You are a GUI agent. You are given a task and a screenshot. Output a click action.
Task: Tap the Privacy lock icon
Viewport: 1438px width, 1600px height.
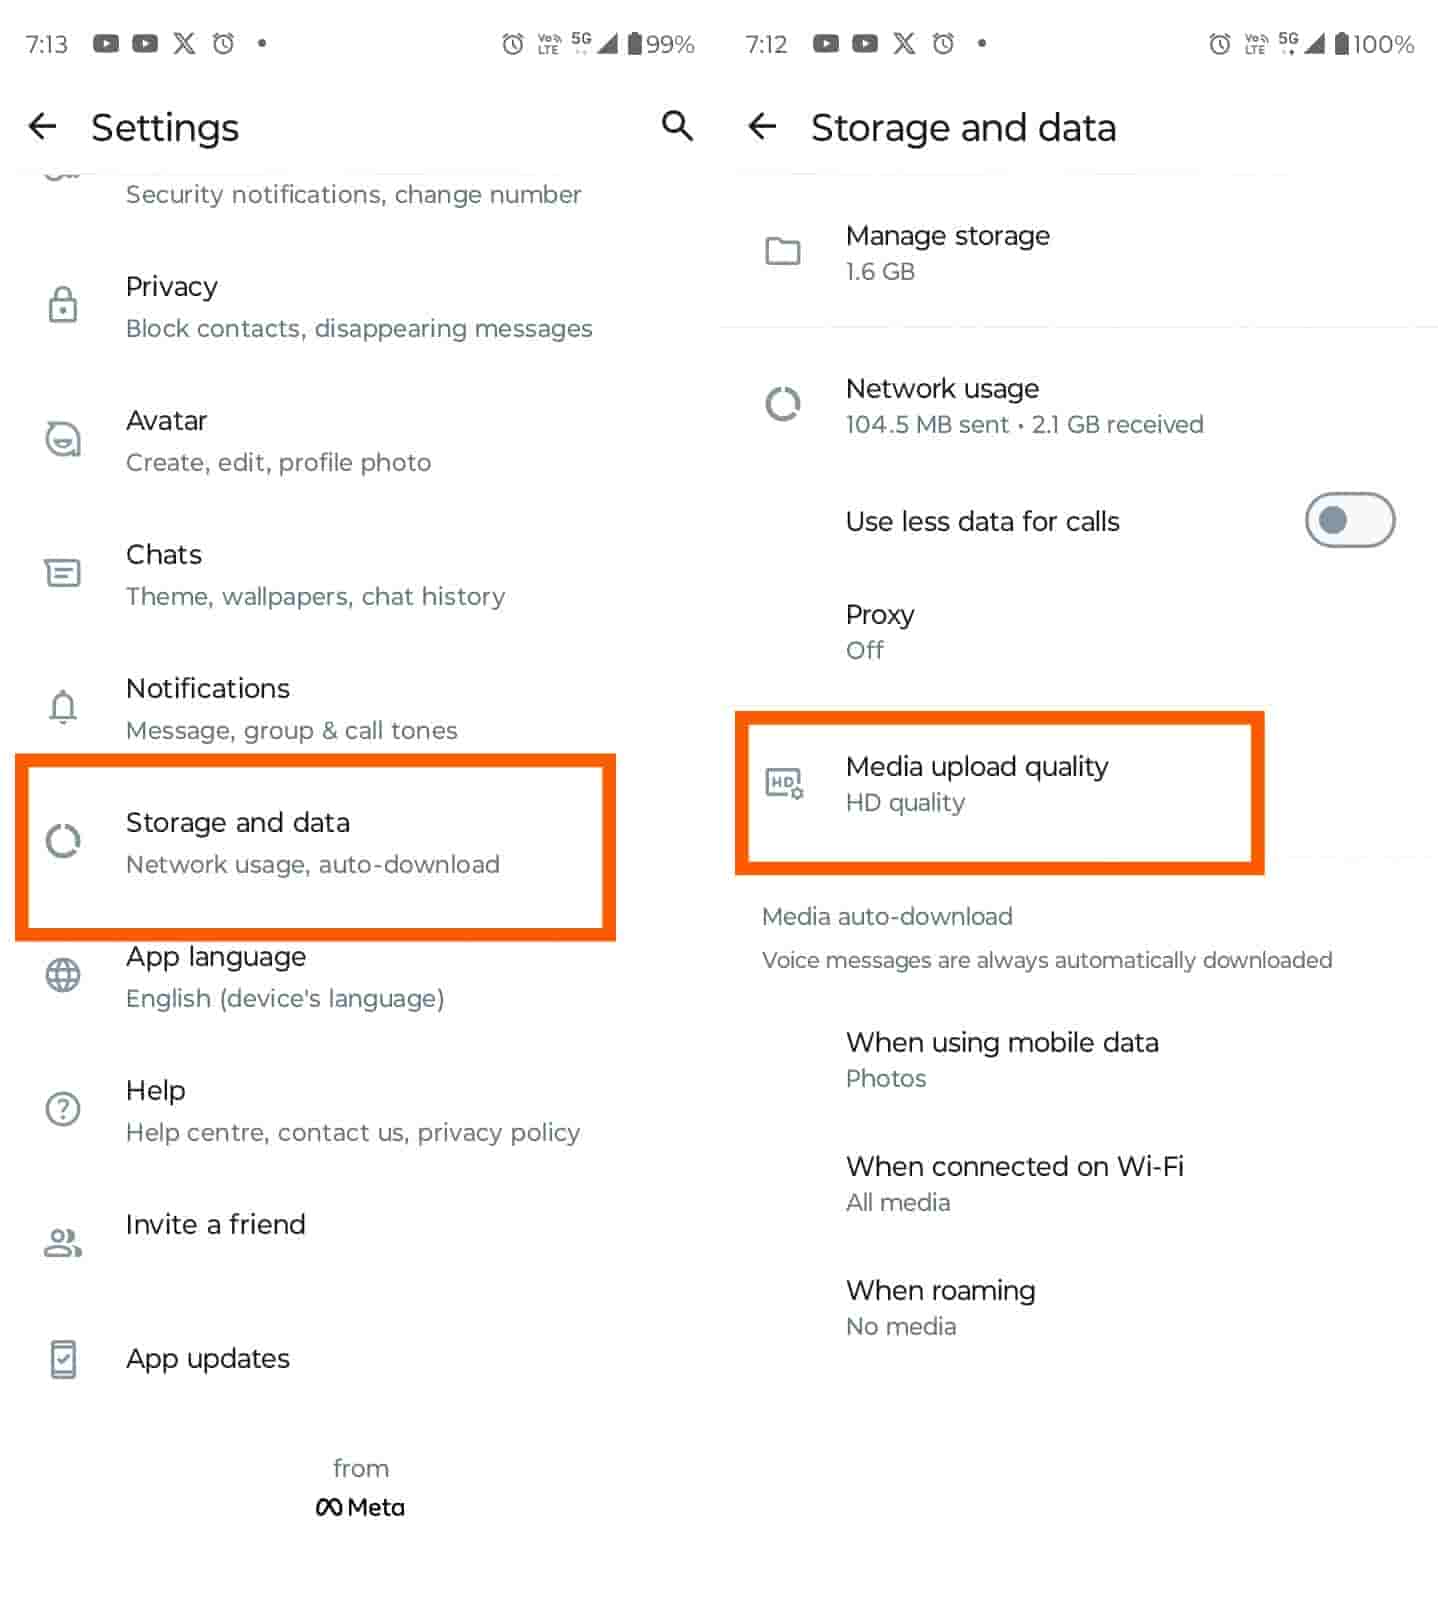pos(63,305)
